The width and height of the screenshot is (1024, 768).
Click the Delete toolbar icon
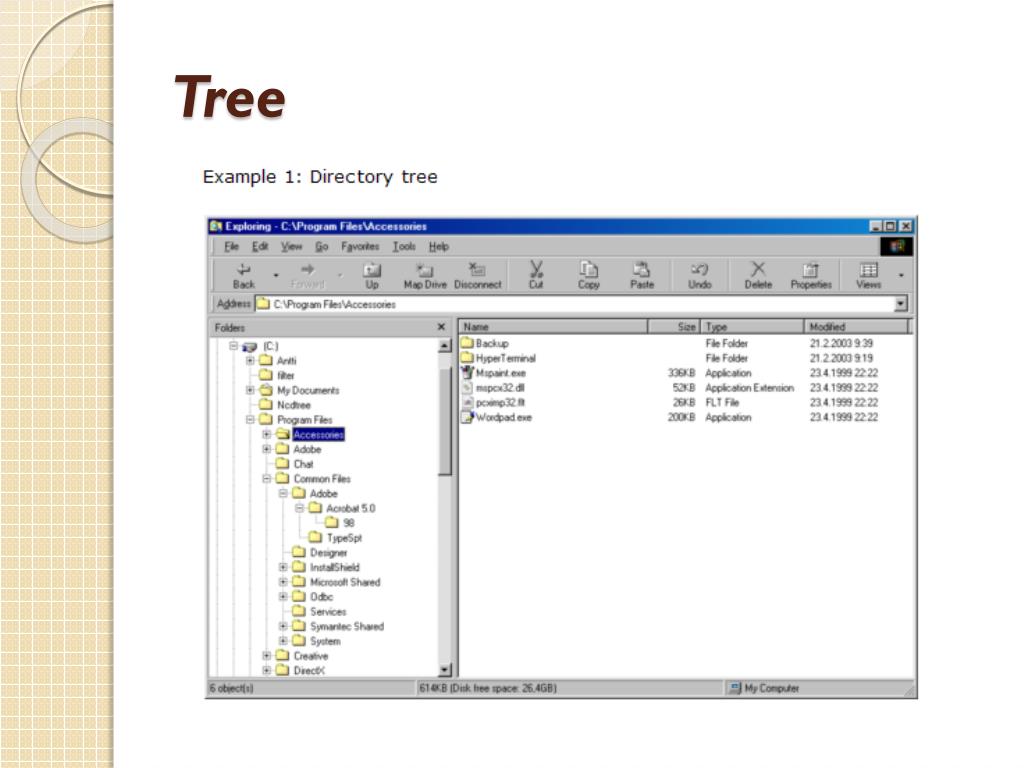coord(758,270)
